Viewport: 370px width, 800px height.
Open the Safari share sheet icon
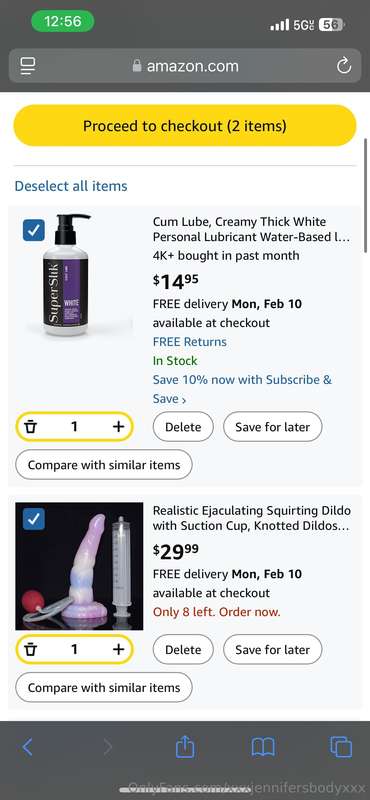pos(185,746)
